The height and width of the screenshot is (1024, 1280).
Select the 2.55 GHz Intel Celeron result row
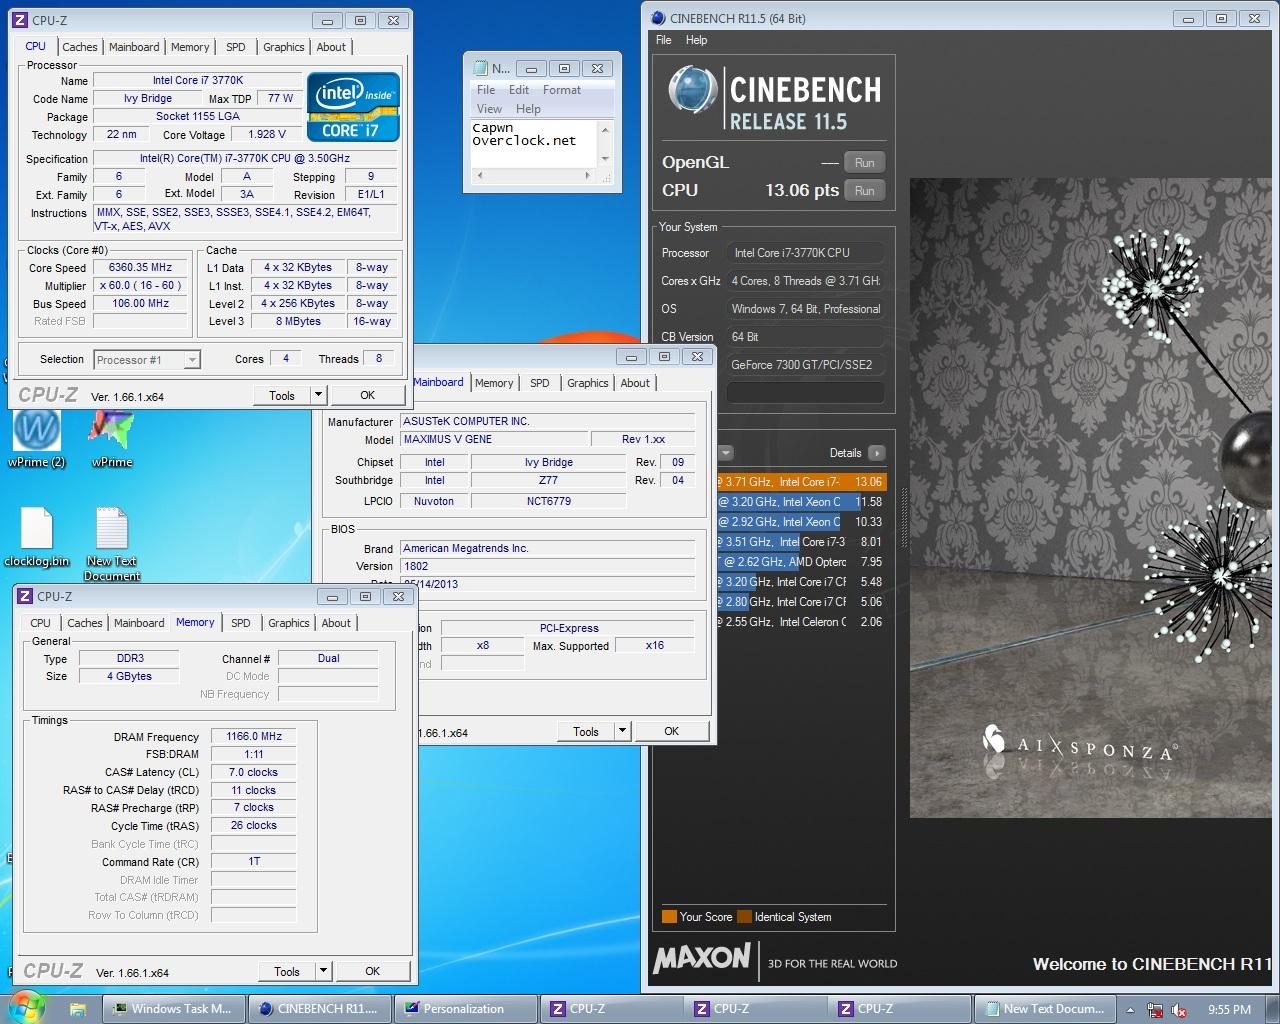point(801,622)
